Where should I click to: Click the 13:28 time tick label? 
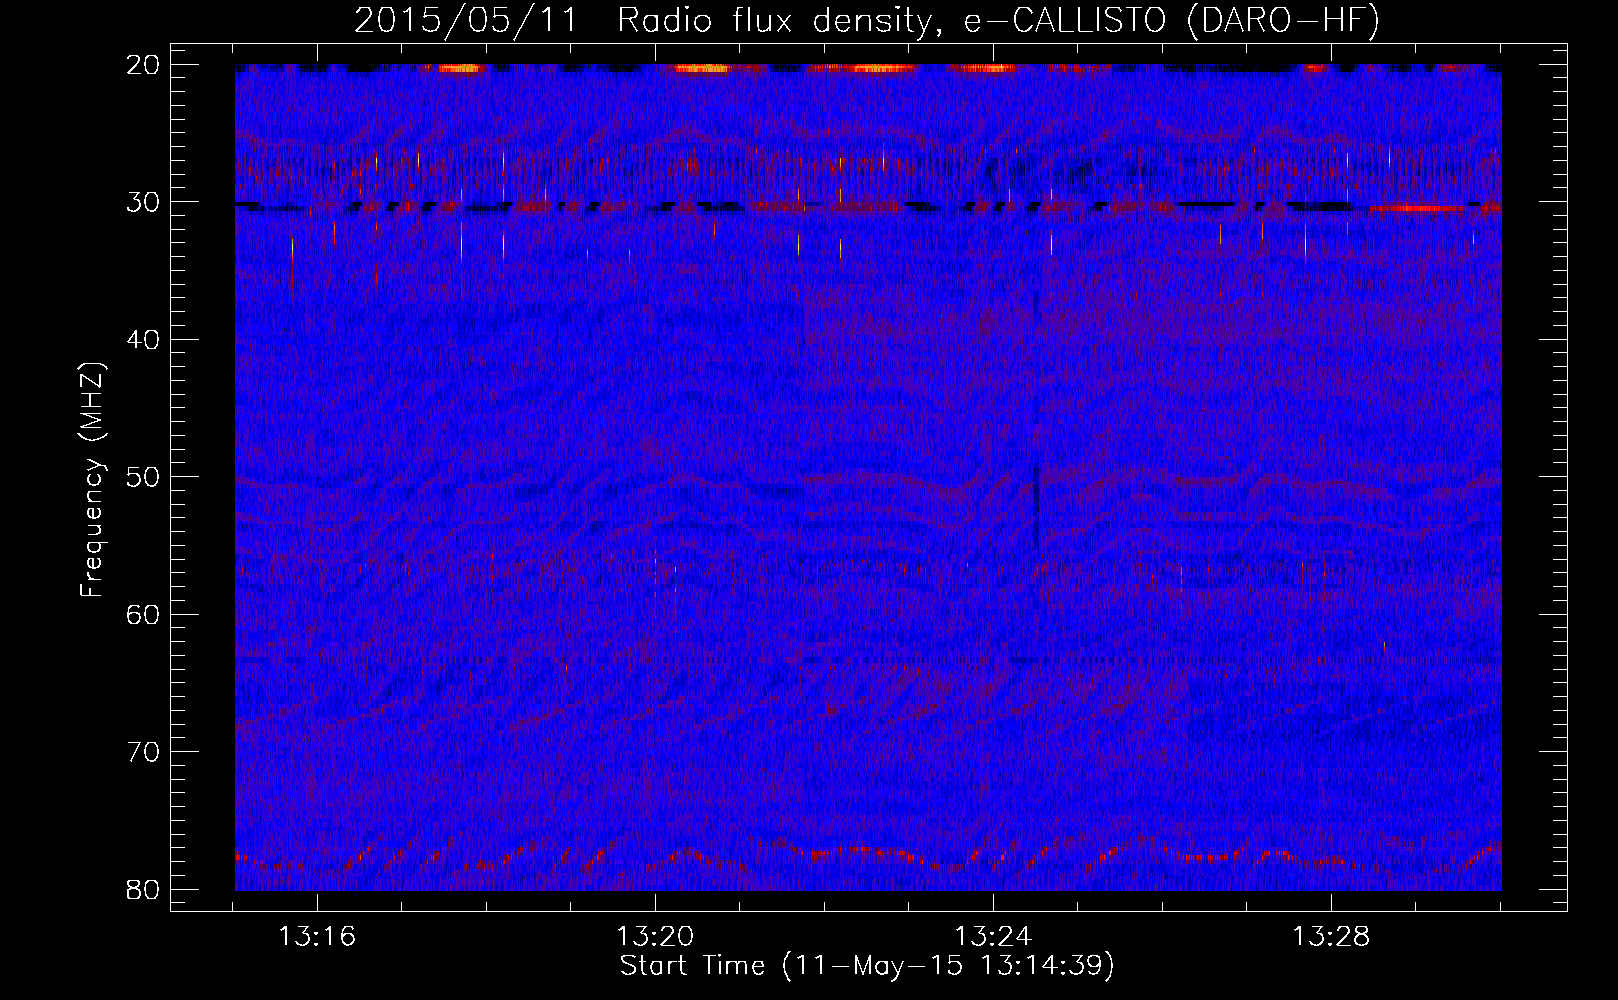(x=1331, y=937)
